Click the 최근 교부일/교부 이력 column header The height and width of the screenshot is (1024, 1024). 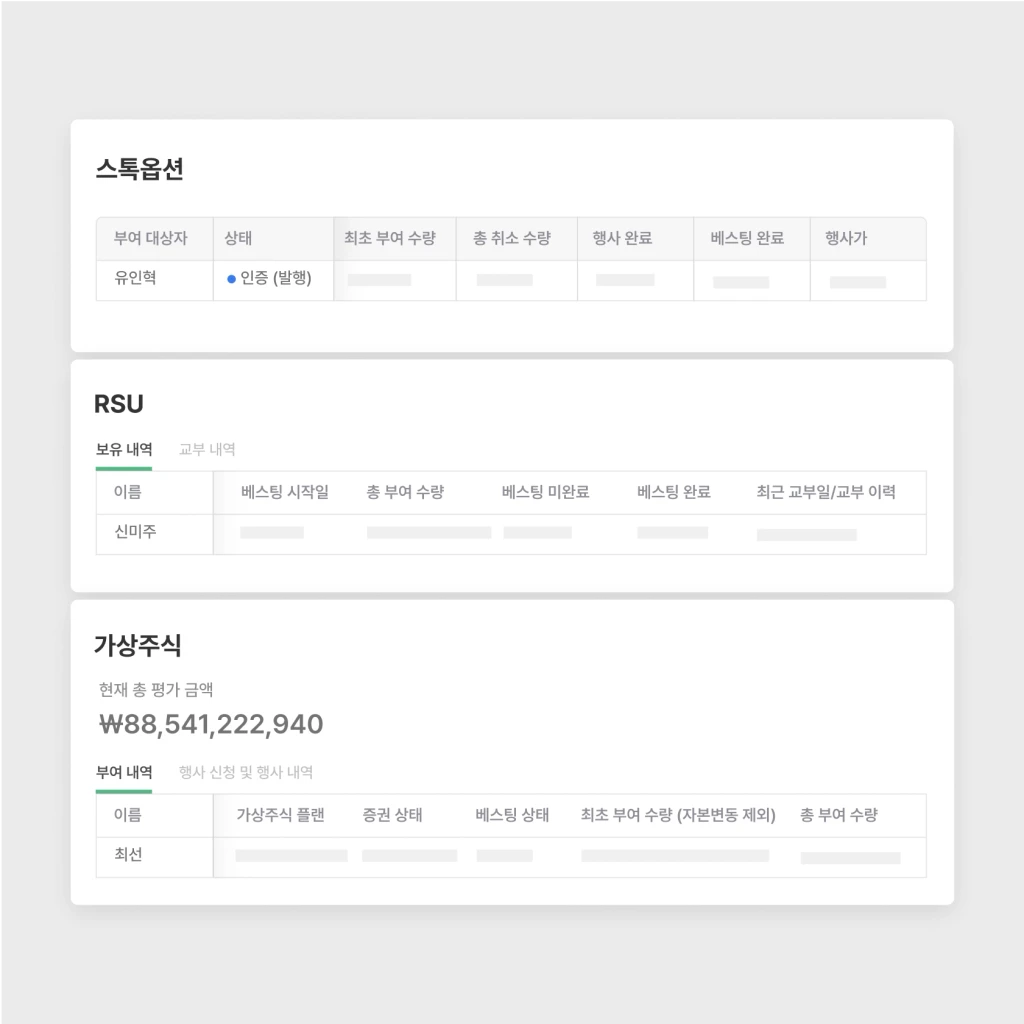[826, 492]
